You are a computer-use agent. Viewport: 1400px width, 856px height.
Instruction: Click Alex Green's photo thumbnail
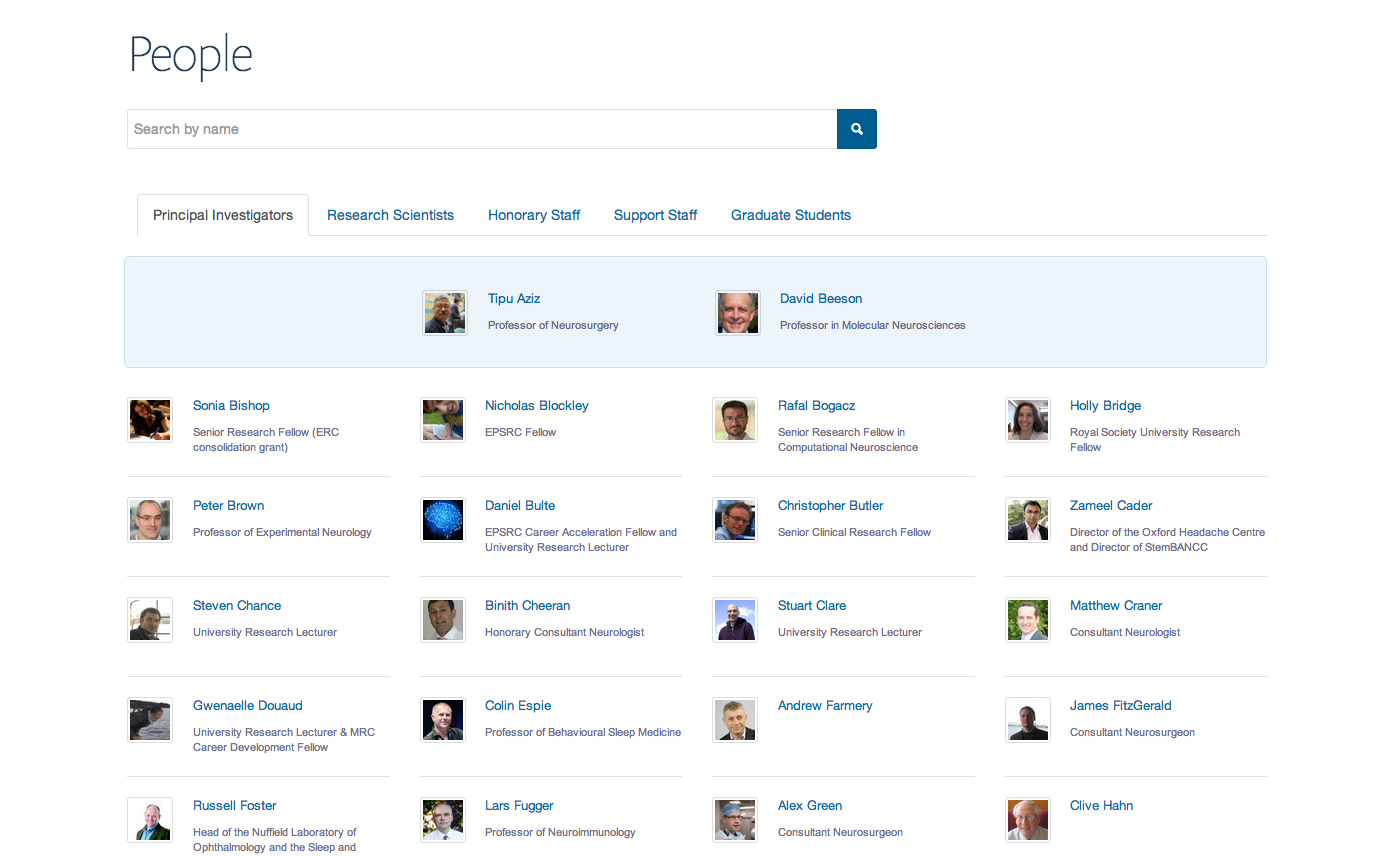coord(735,820)
